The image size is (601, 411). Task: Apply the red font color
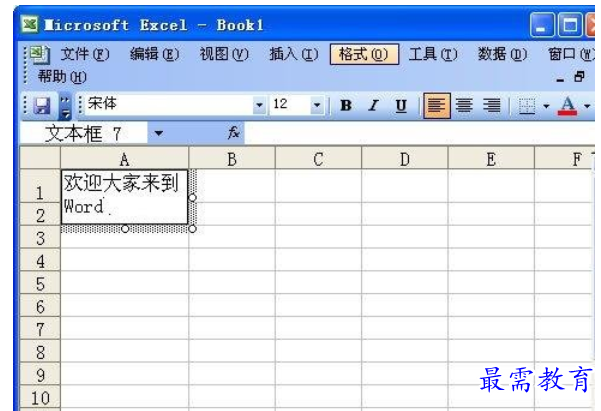(568, 106)
